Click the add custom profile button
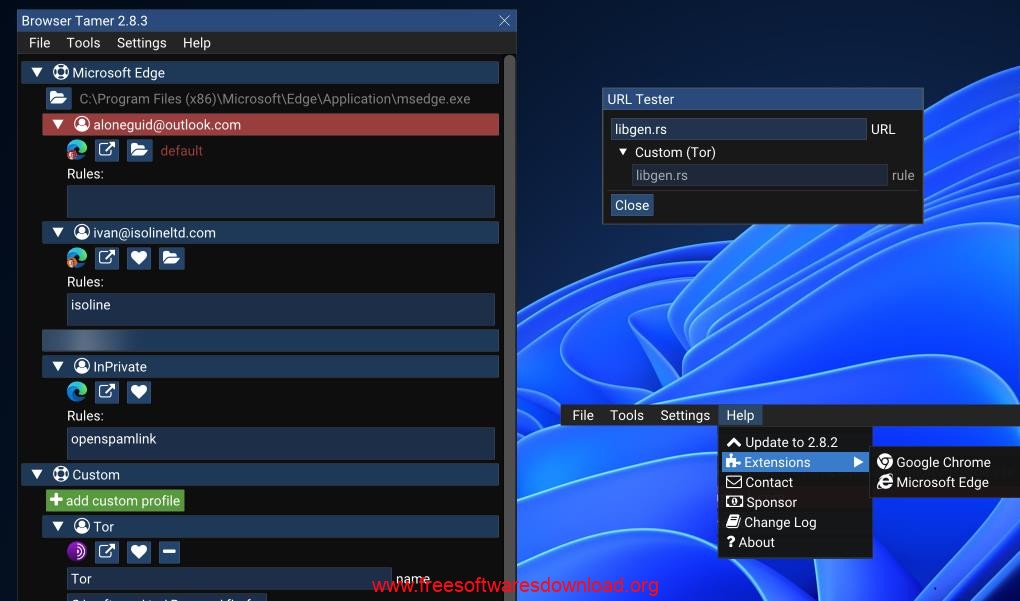This screenshot has width=1020, height=601. 115,500
